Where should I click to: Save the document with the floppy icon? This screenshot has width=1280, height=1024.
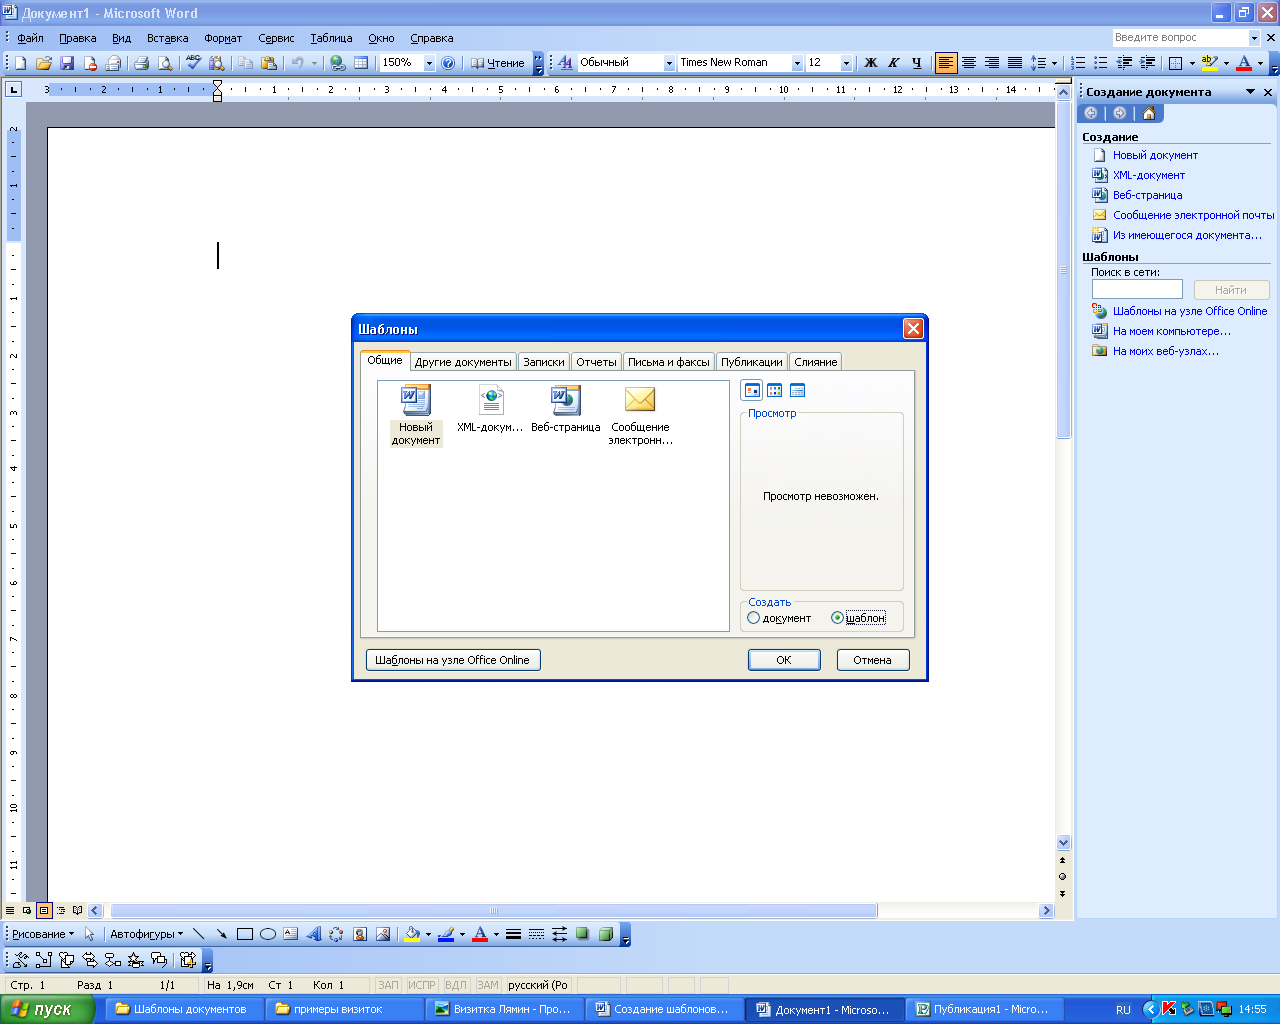tap(67, 63)
